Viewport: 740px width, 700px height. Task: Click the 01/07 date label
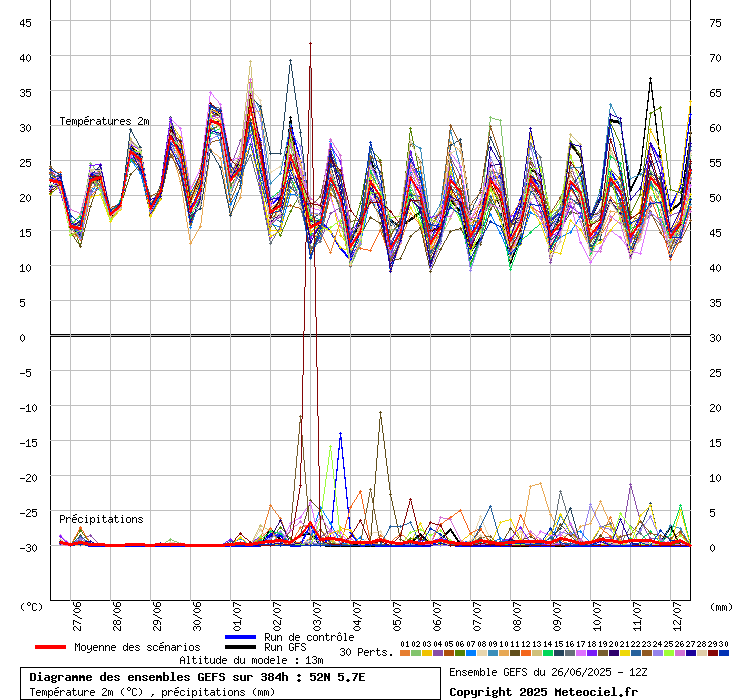point(237,616)
